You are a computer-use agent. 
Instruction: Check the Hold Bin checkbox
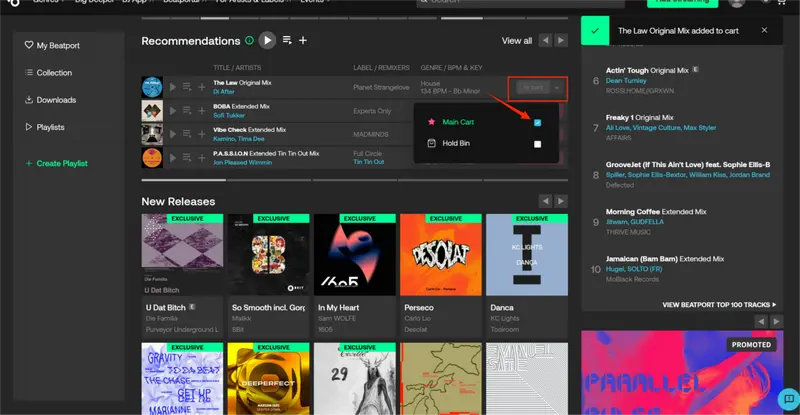[x=537, y=144]
